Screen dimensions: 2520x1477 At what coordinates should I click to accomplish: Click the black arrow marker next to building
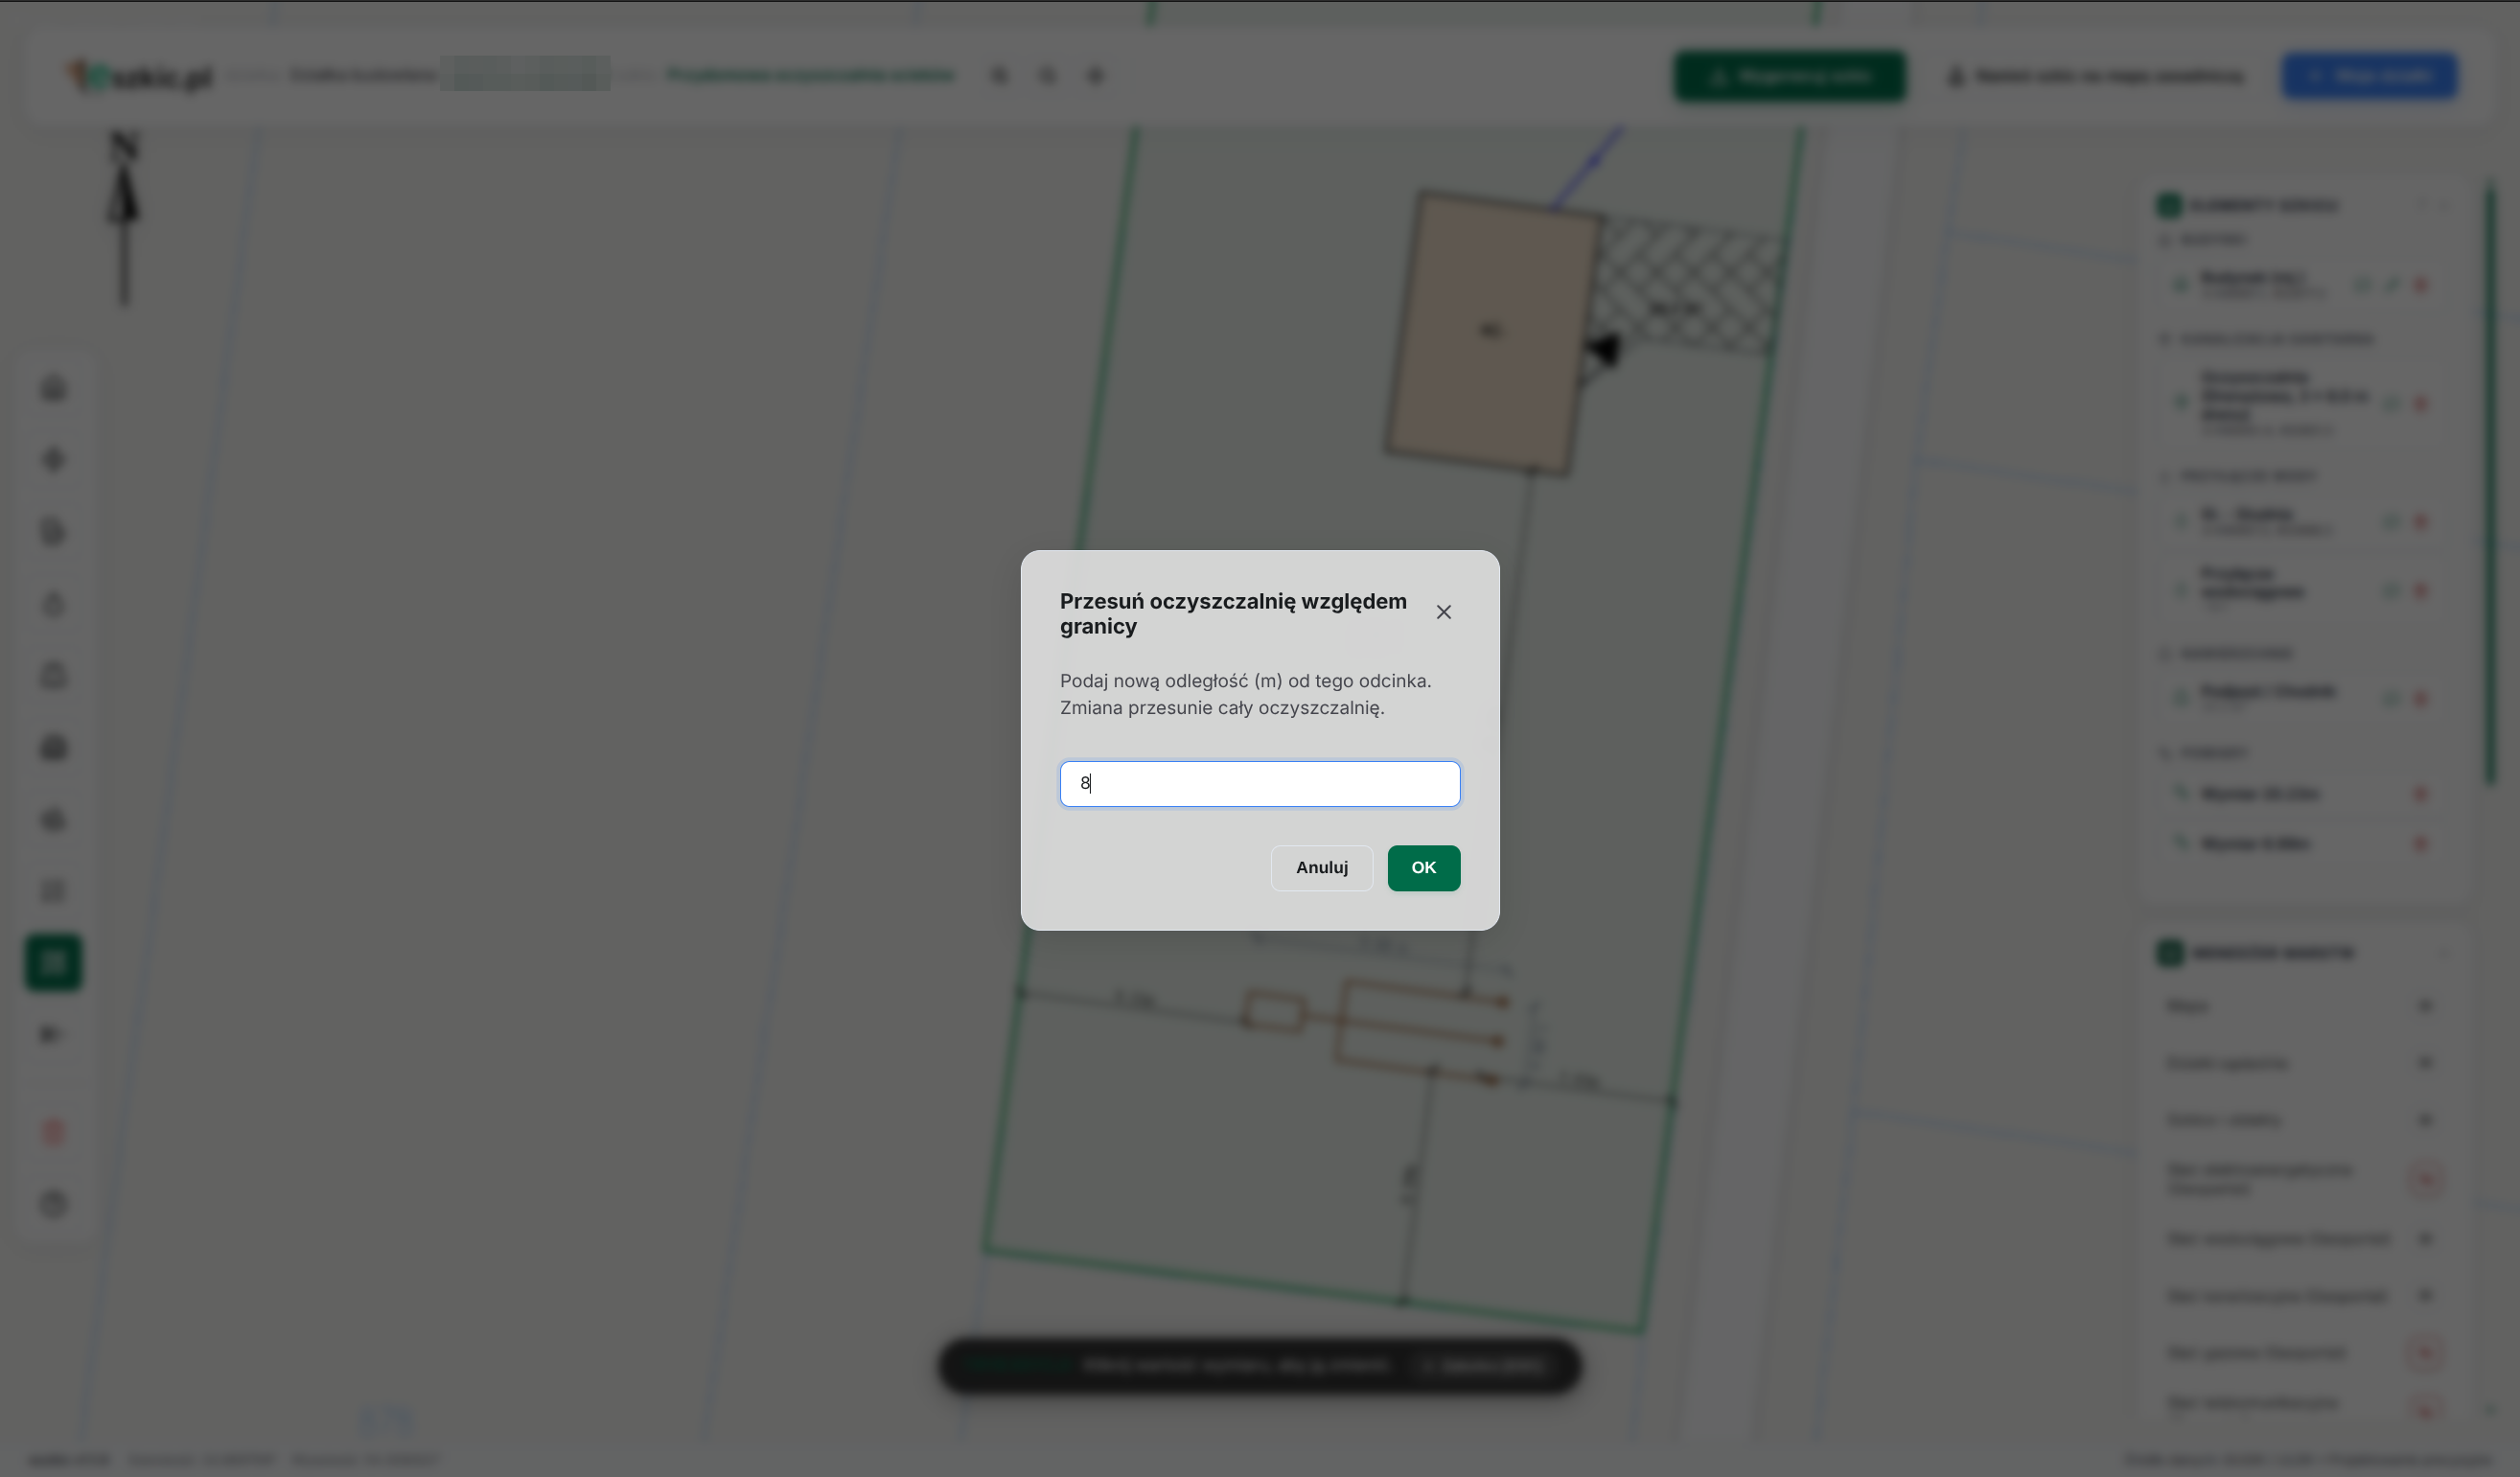[x=1605, y=350]
